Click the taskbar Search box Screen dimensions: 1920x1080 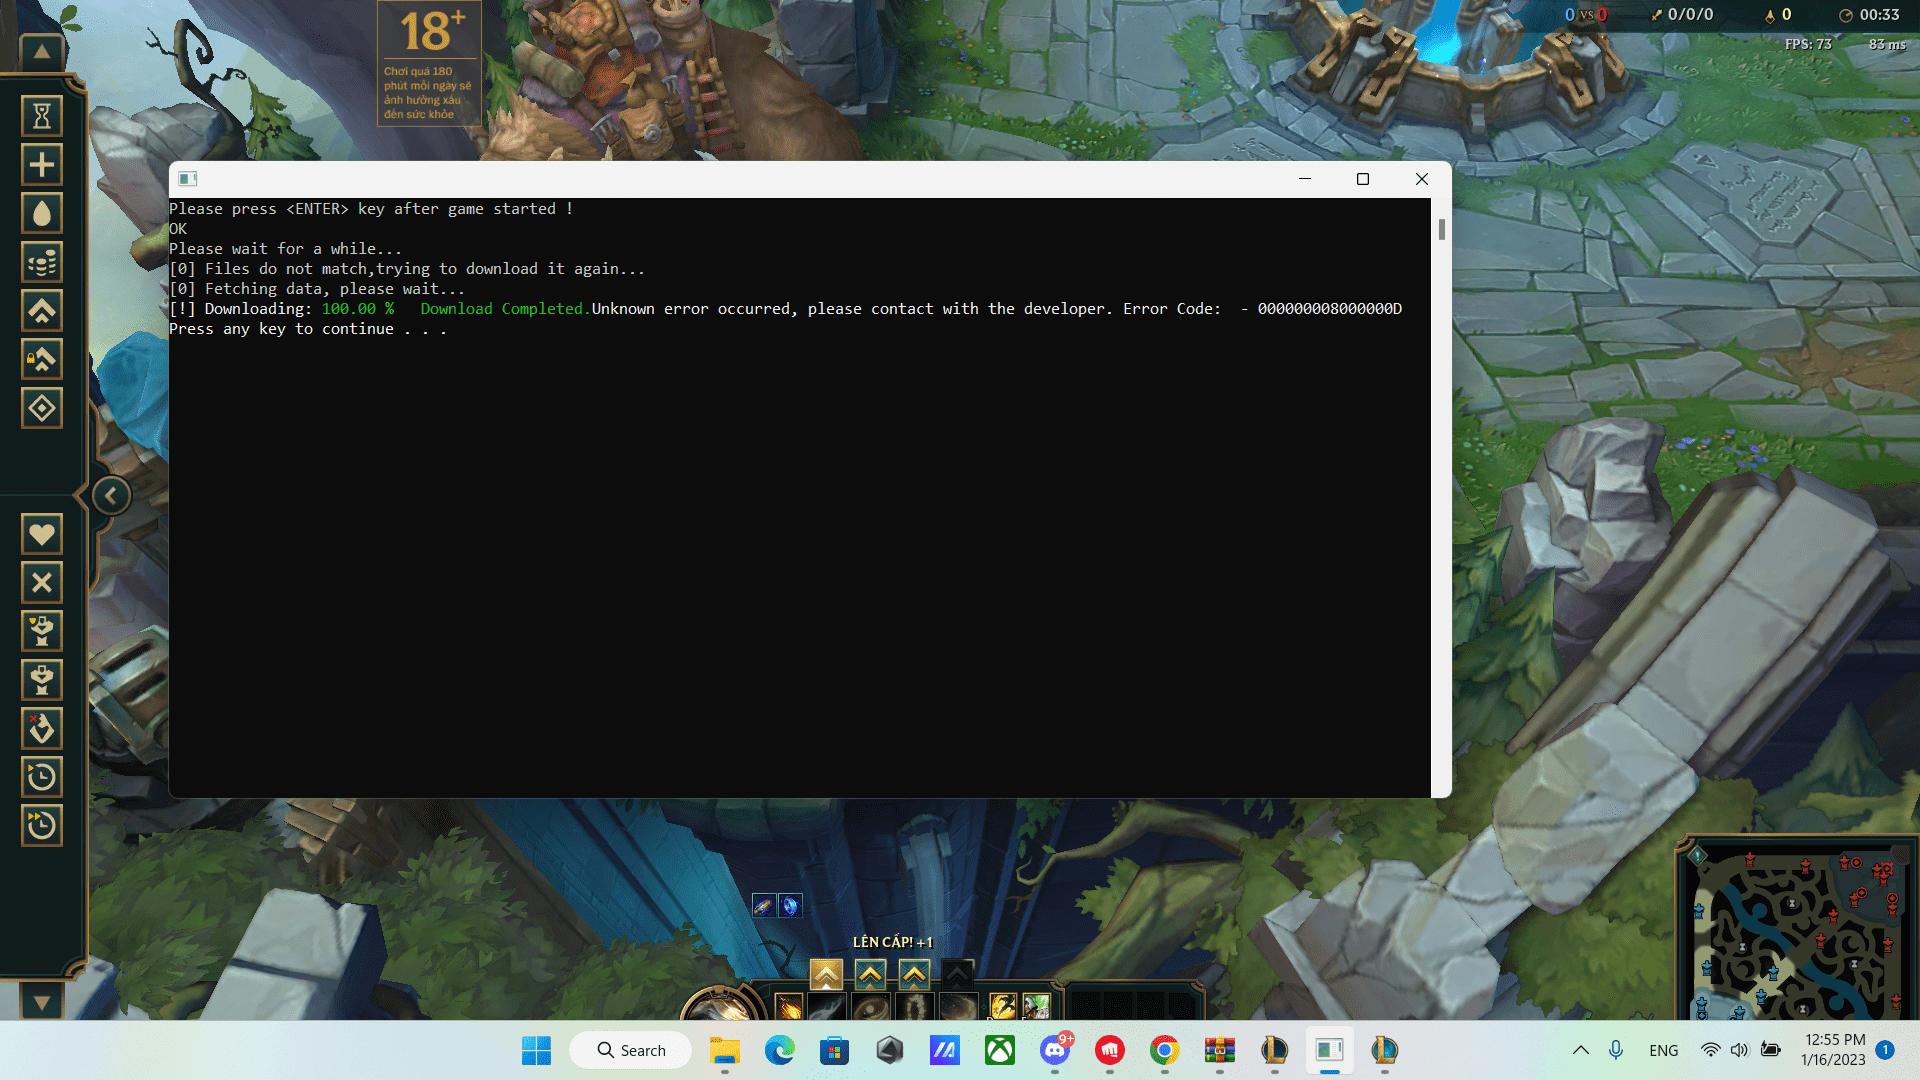coord(631,1050)
